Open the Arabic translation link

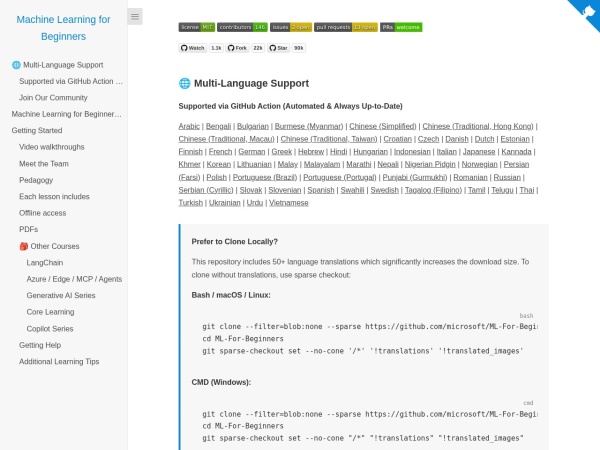pos(189,126)
